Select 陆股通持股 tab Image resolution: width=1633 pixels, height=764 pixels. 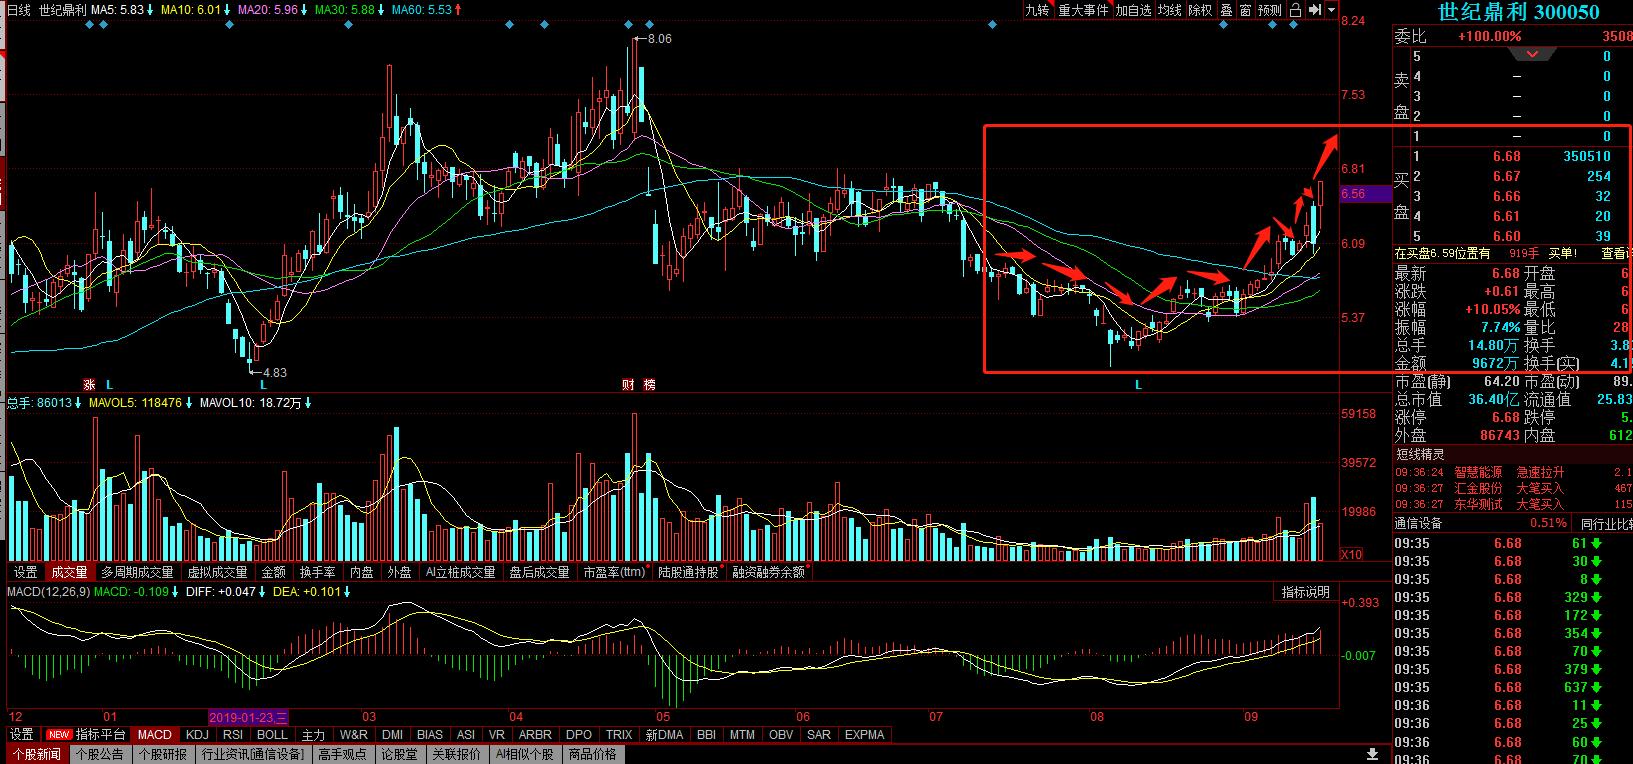(x=688, y=572)
